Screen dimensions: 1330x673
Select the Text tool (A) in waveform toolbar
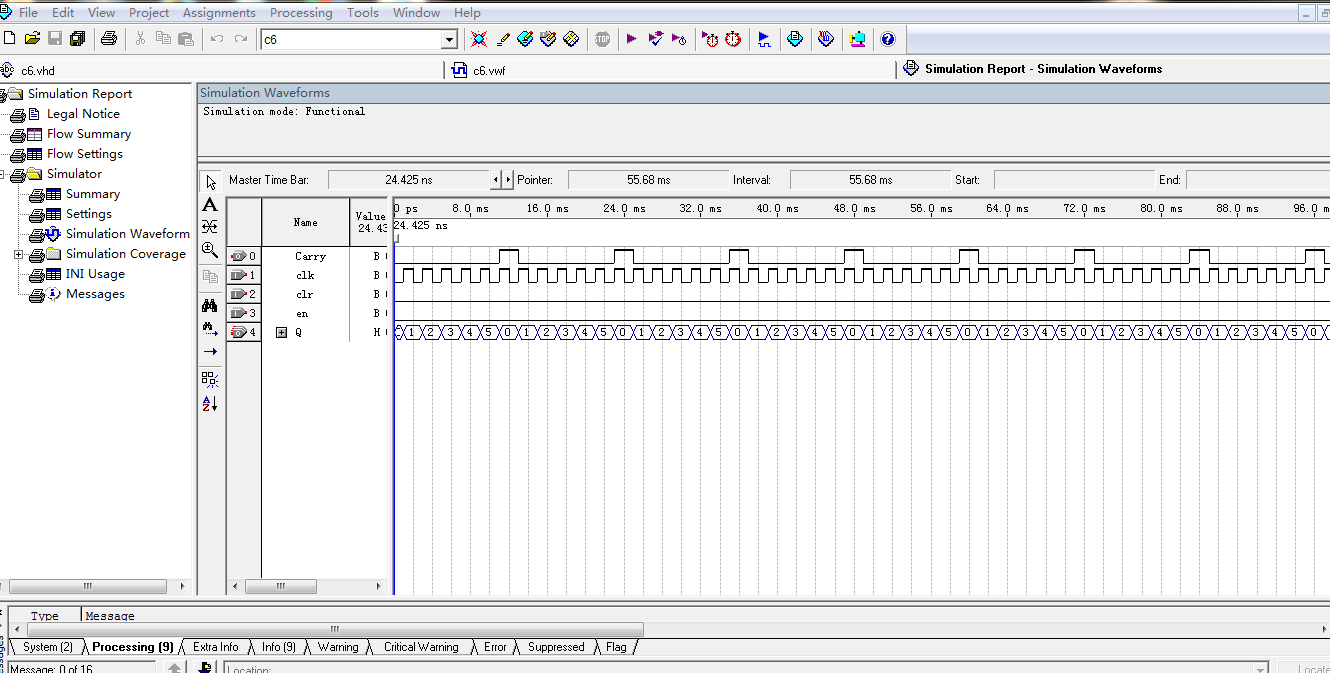click(210, 204)
